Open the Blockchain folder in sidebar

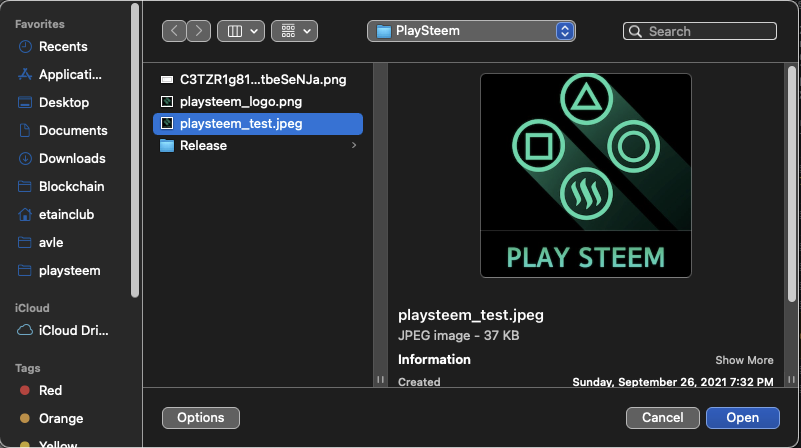pos(72,187)
